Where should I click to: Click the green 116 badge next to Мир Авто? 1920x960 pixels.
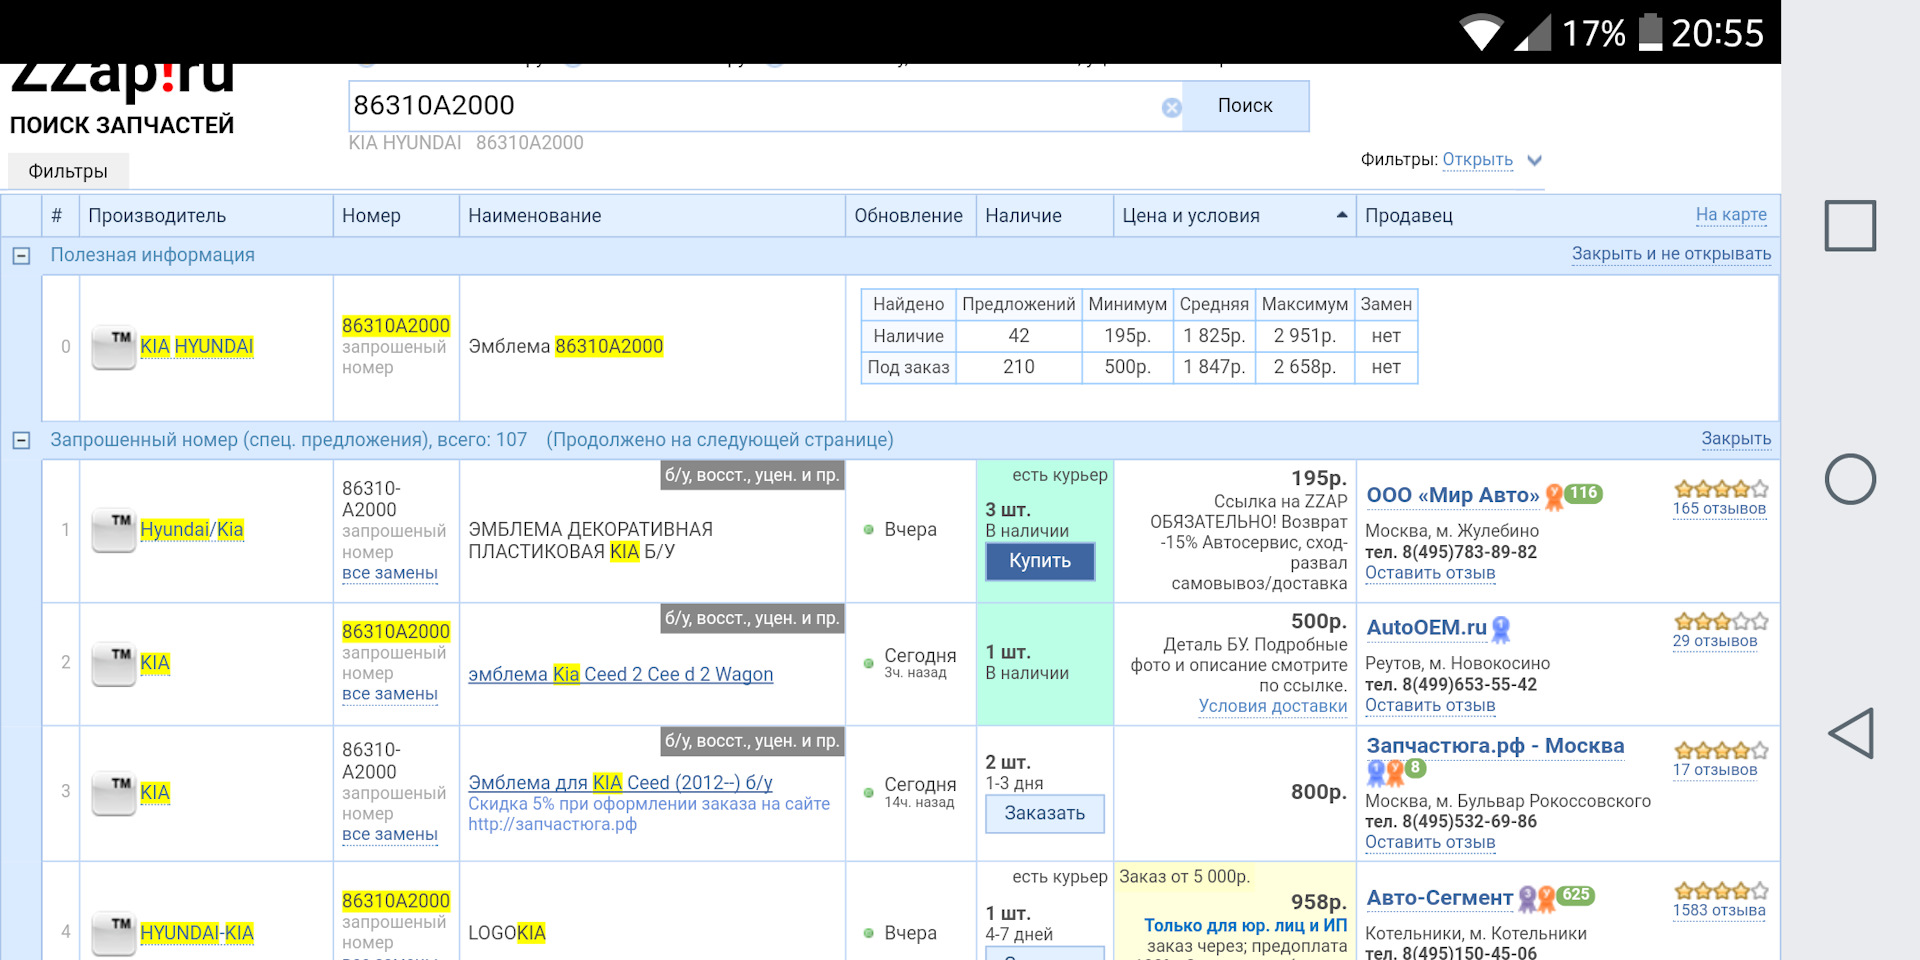coord(1583,493)
